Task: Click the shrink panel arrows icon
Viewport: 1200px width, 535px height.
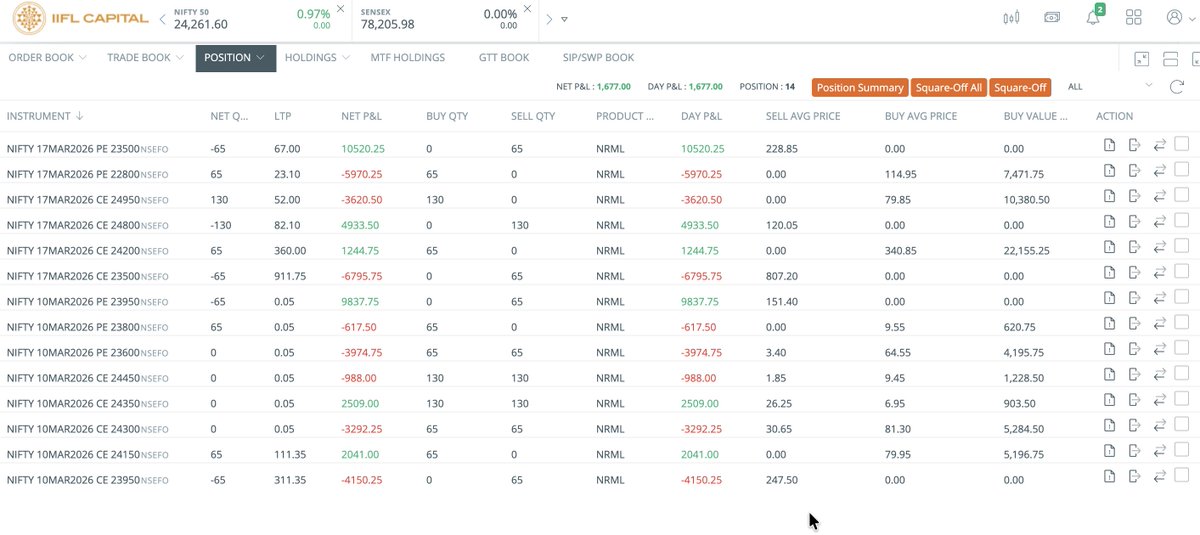Action: (1143, 59)
